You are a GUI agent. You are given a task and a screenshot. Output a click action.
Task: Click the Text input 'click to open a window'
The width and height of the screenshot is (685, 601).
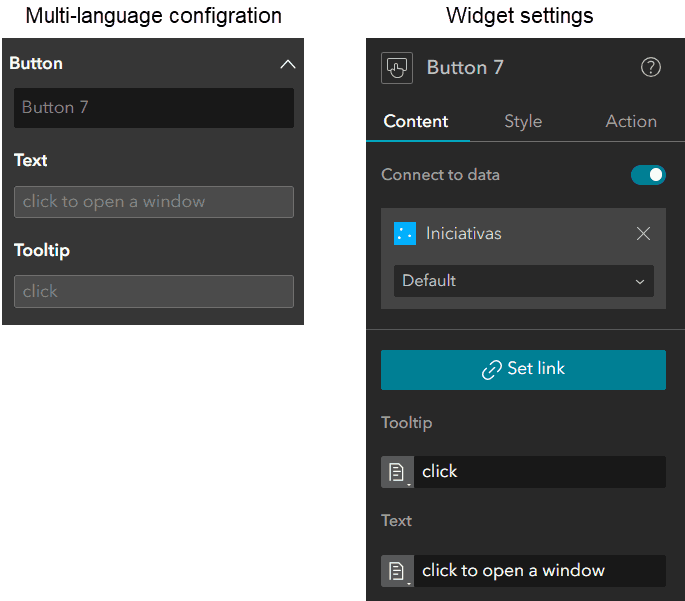[540, 571]
